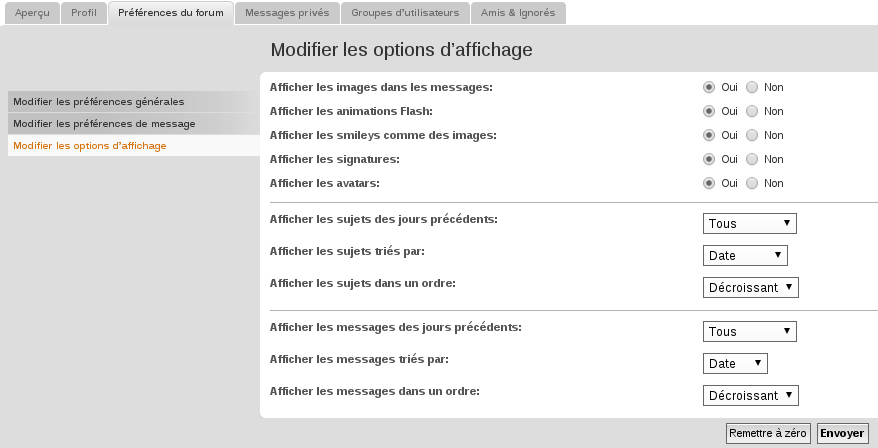Image resolution: width=878 pixels, height=448 pixels.
Task: Open the topics sorted by dropdown
Action: coord(745,255)
